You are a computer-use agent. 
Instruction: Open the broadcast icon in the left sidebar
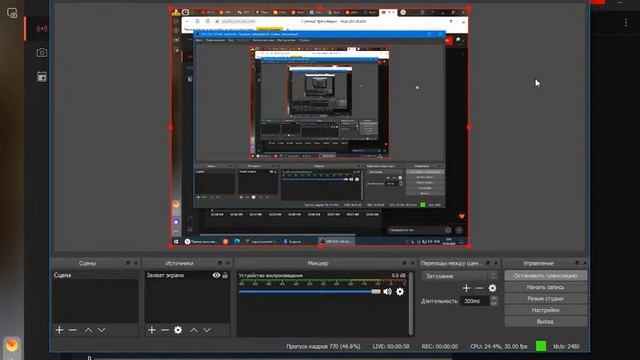coord(42,29)
